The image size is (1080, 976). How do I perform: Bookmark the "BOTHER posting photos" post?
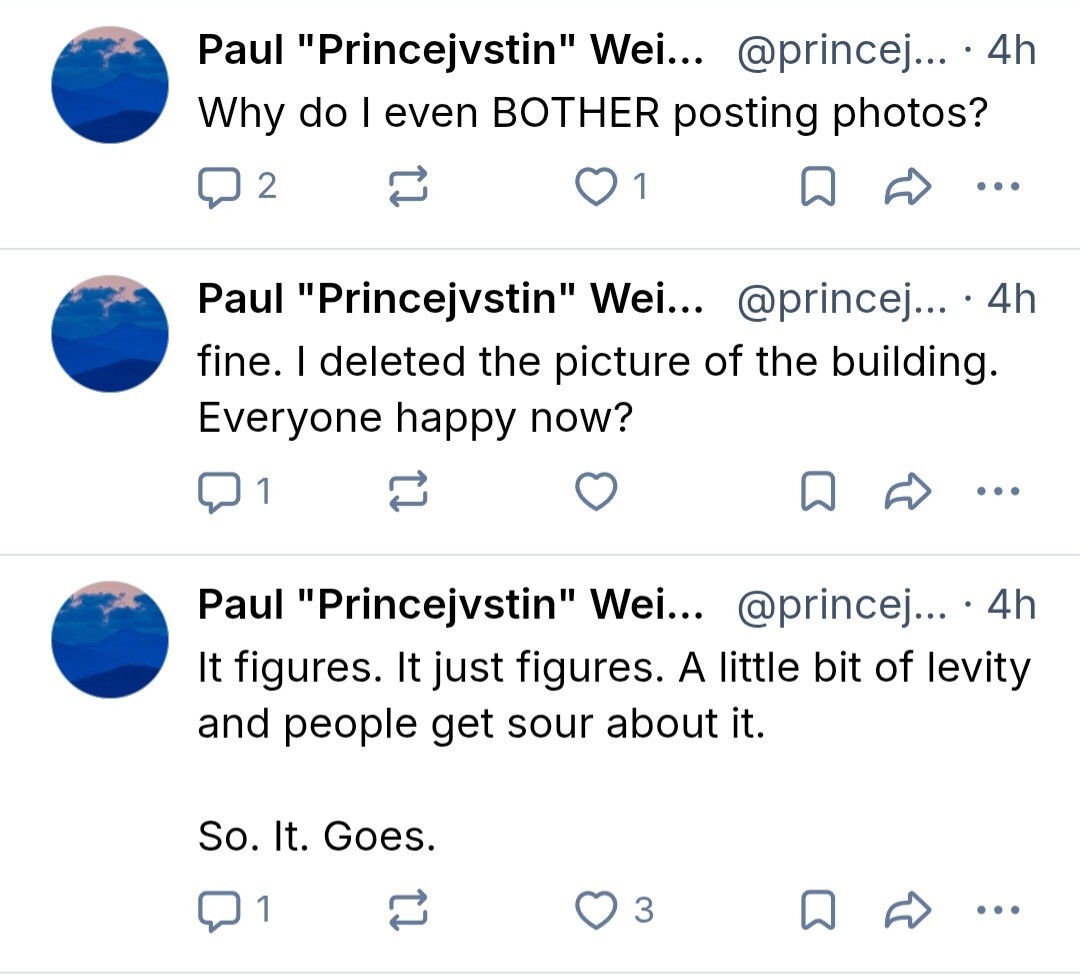point(818,187)
